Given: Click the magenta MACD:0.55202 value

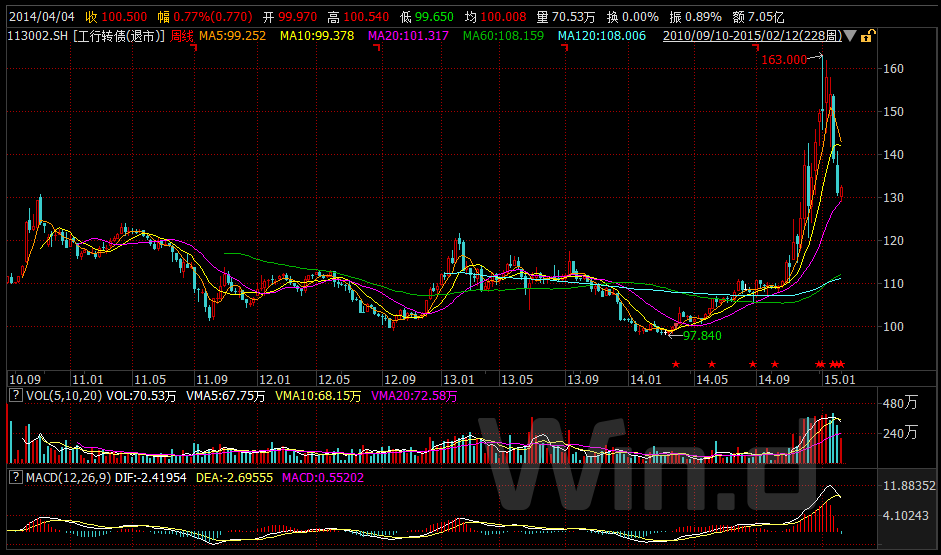Looking at the screenshot, I should click(x=323, y=478).
